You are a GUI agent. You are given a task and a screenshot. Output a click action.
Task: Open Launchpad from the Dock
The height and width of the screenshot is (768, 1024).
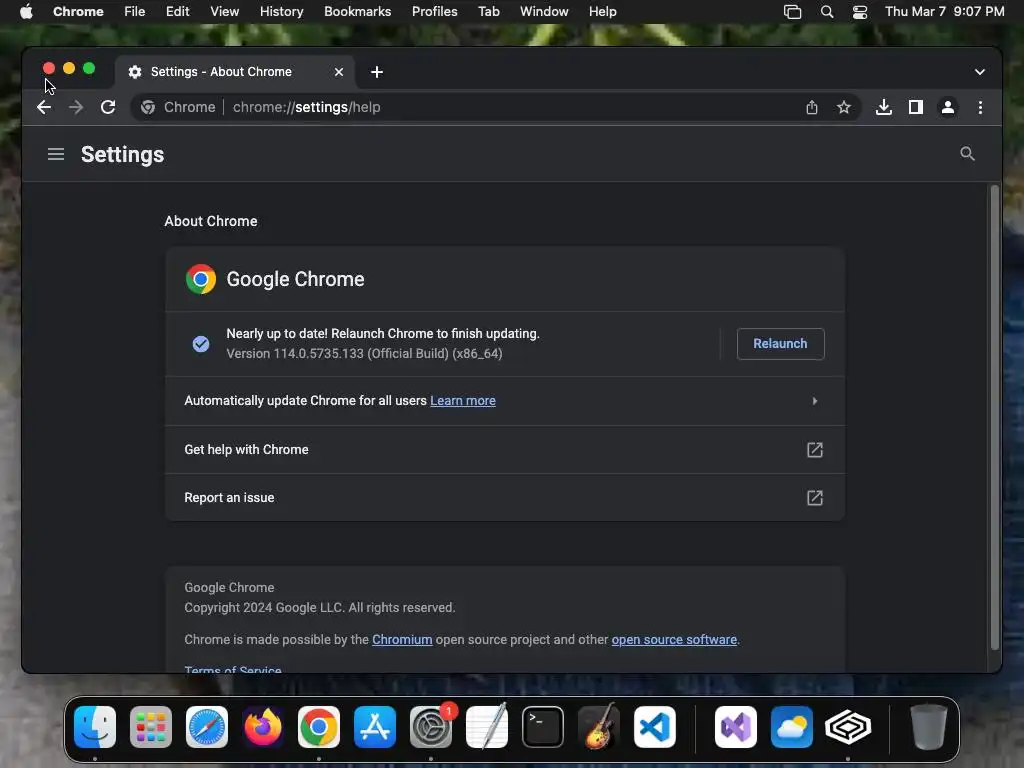coord(151,727)
